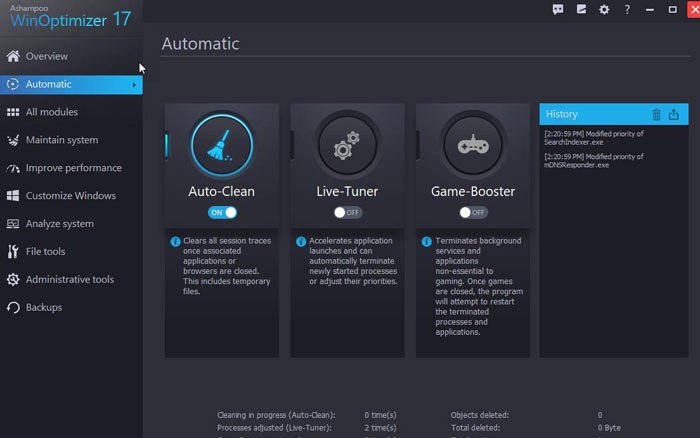
Task: Click the Overview home icon
Action: point(13,56)
